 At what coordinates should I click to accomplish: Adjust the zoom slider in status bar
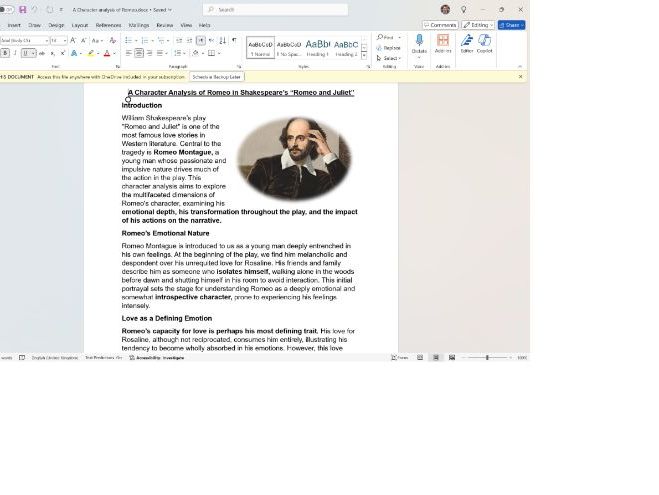coord(488,358)
